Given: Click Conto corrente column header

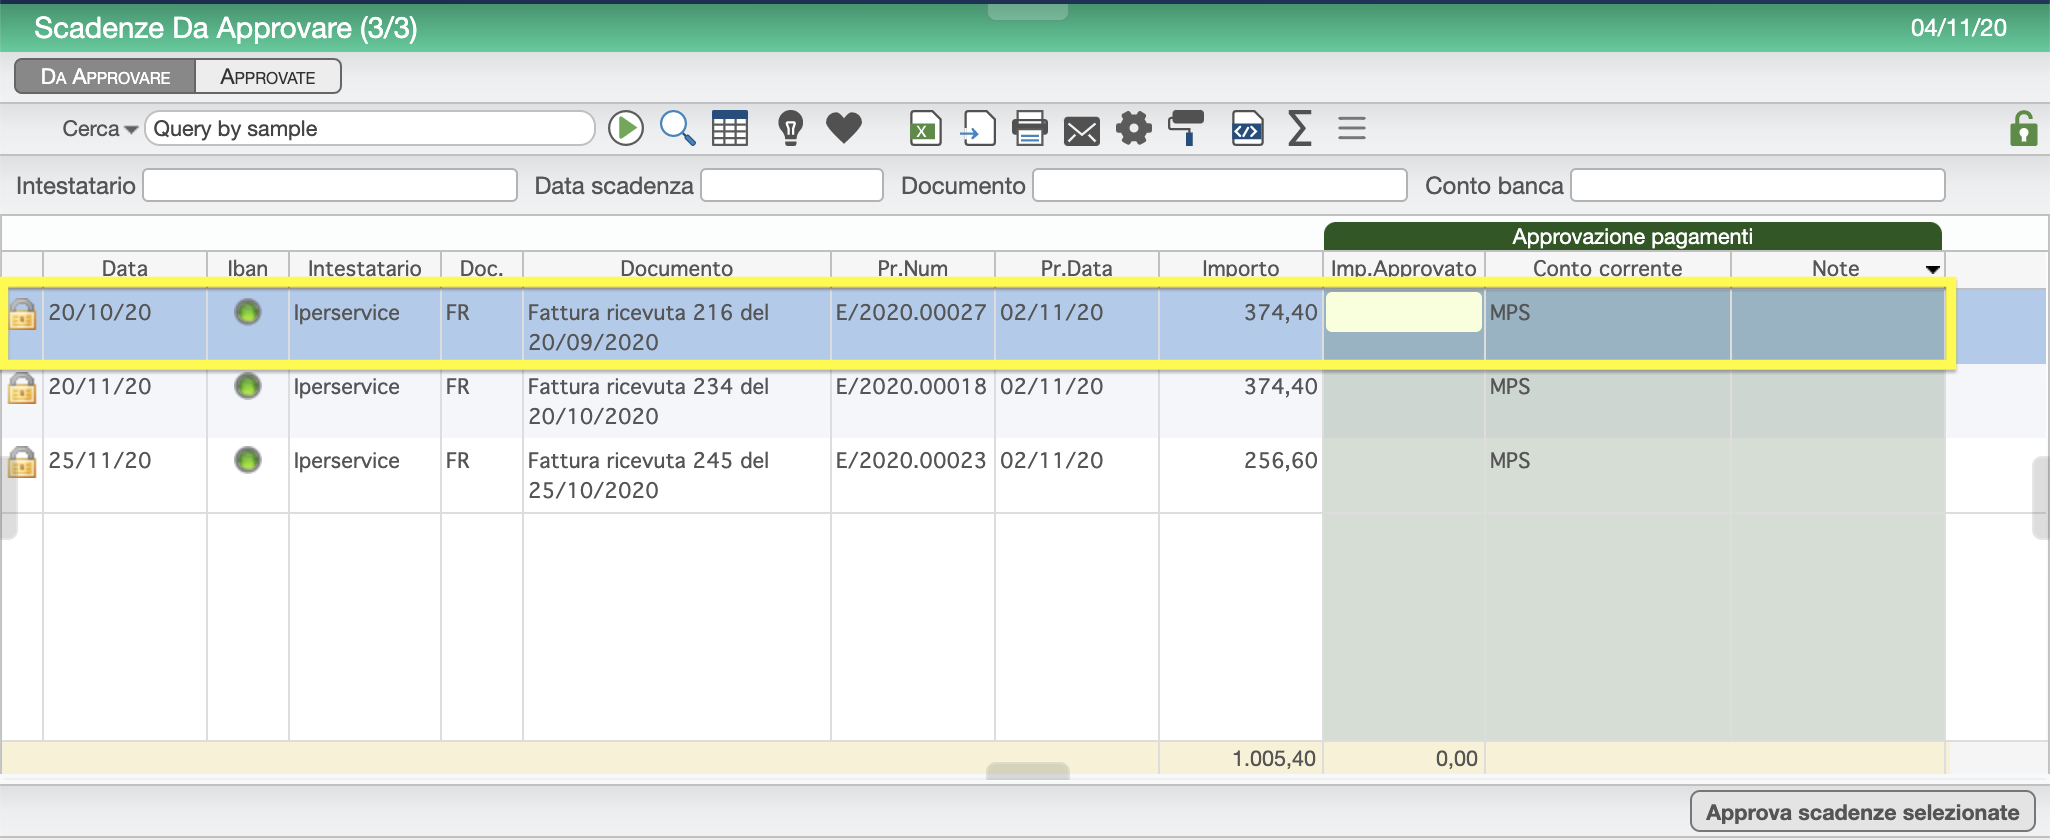Looking at the screenshot, I should tap(1608, 268).
